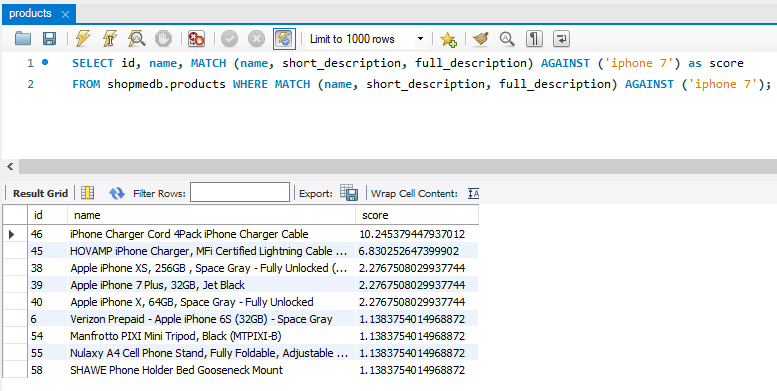Rollback transaction X icon
Screen dimensions: 777x391
pos(256,39)
